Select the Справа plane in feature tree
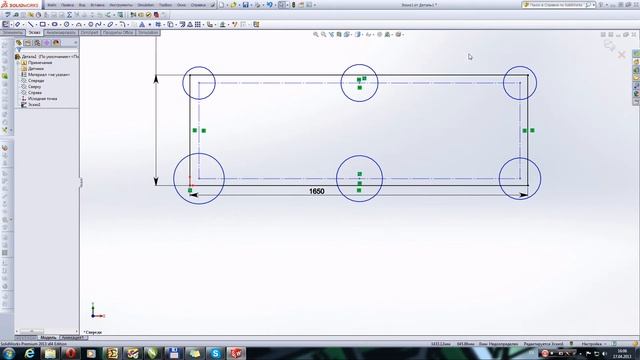Image resolution: width=640 pixels, height=360 pixels. (35, 93)
